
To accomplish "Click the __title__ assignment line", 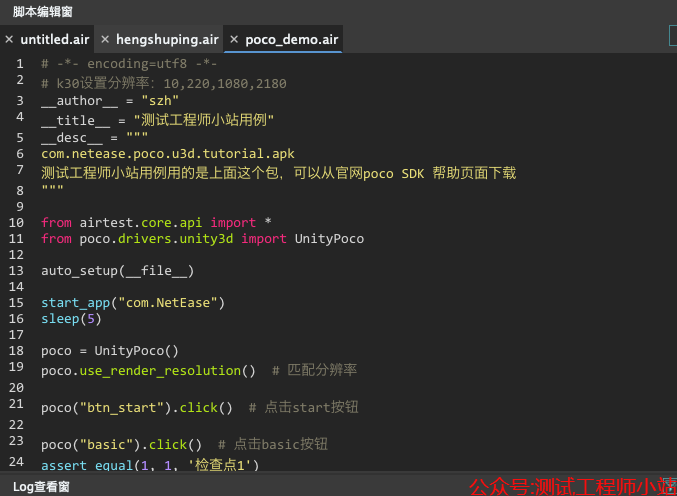I will point(158,120).
